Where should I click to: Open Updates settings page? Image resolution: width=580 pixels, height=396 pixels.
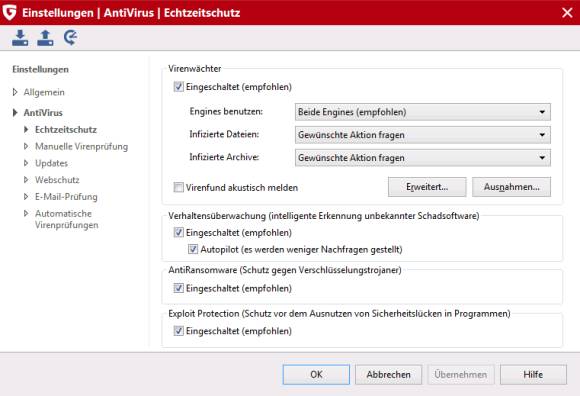(x=51, y=163)
